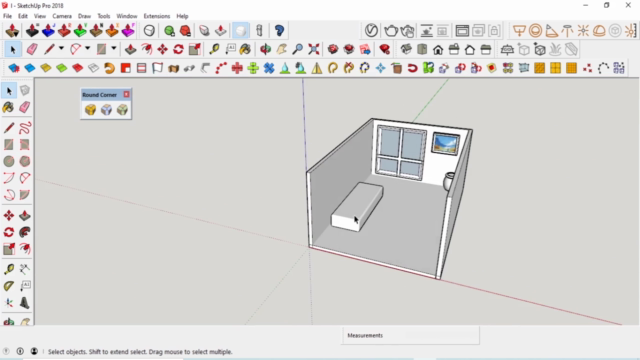This screenshot has width=640, height=360.
Task: Select the Move tool in top toolbar
Action: point(162,49)
